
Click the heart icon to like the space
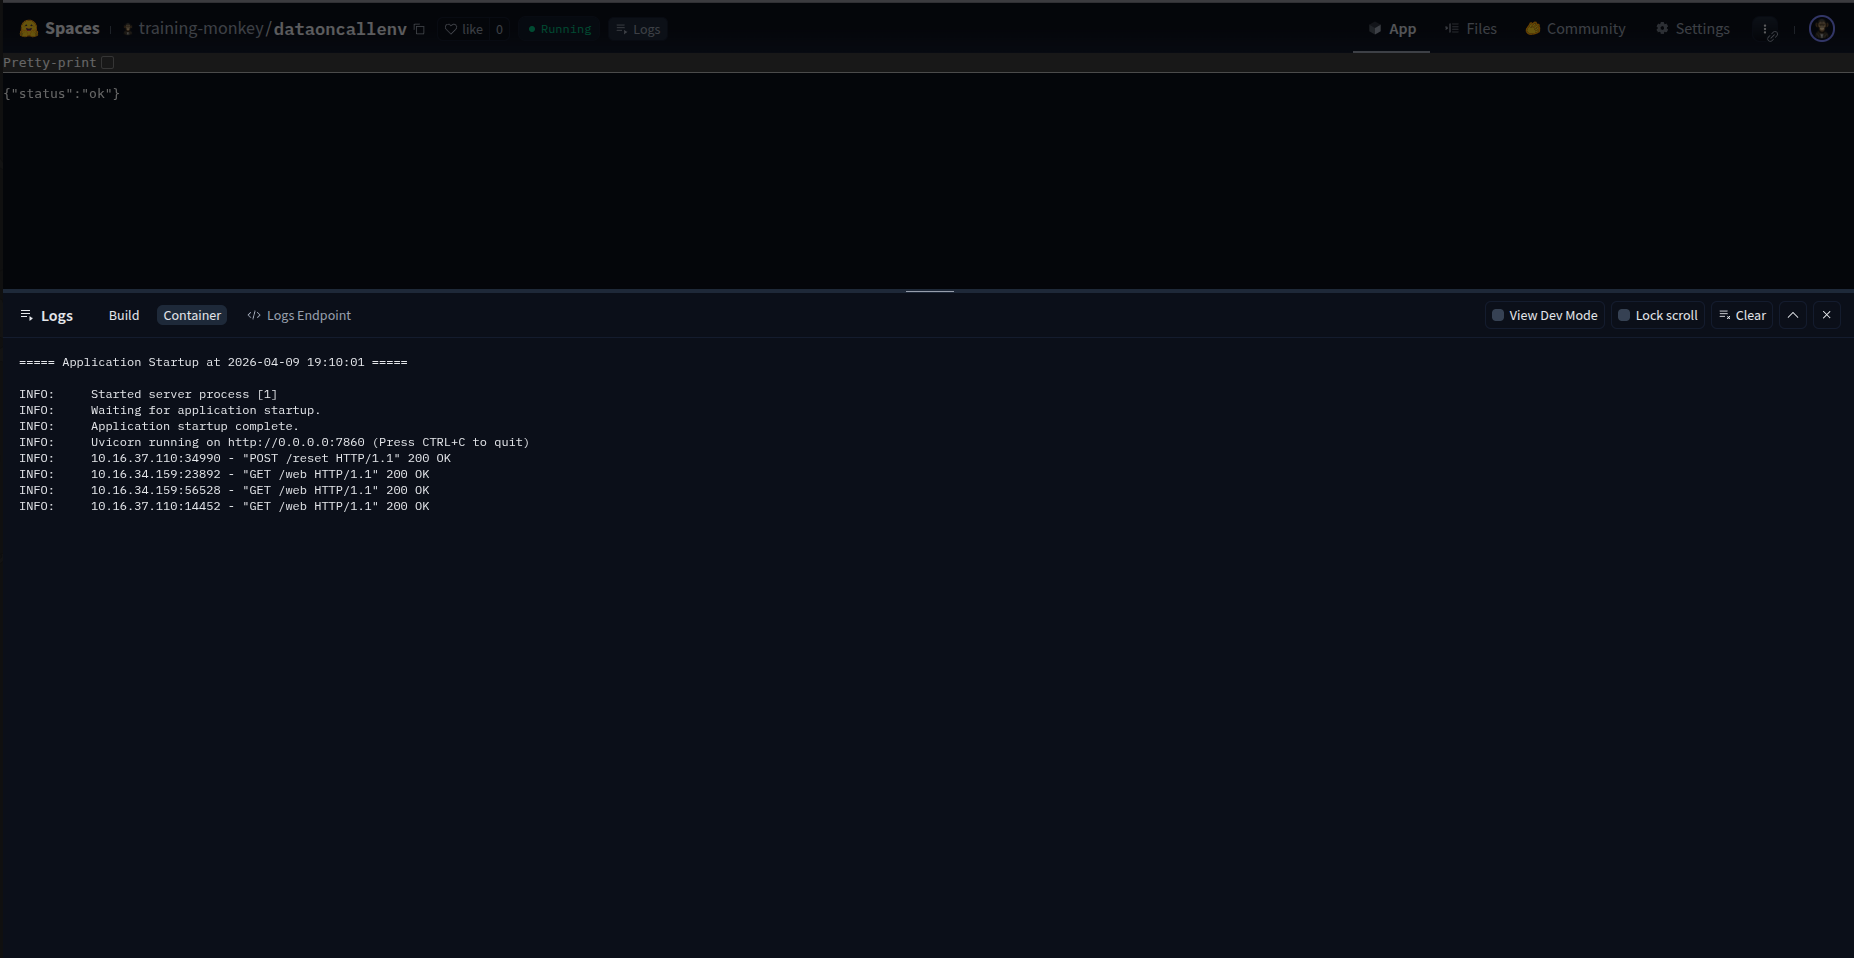[451, 29]
